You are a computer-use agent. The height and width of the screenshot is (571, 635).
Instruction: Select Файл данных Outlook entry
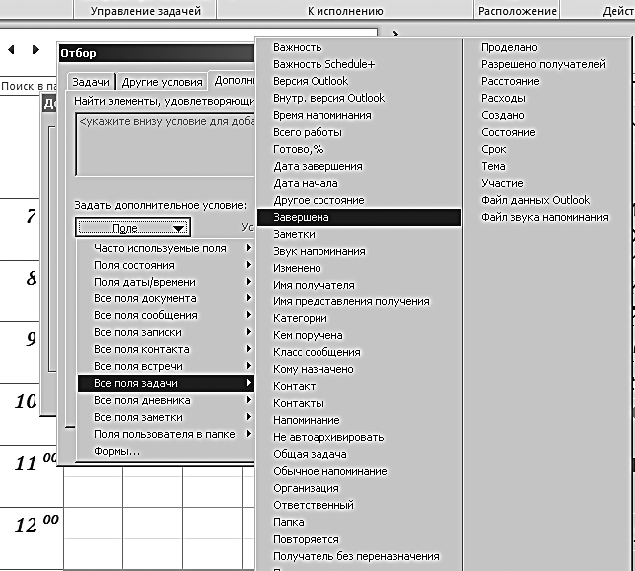tap(535, 200)
